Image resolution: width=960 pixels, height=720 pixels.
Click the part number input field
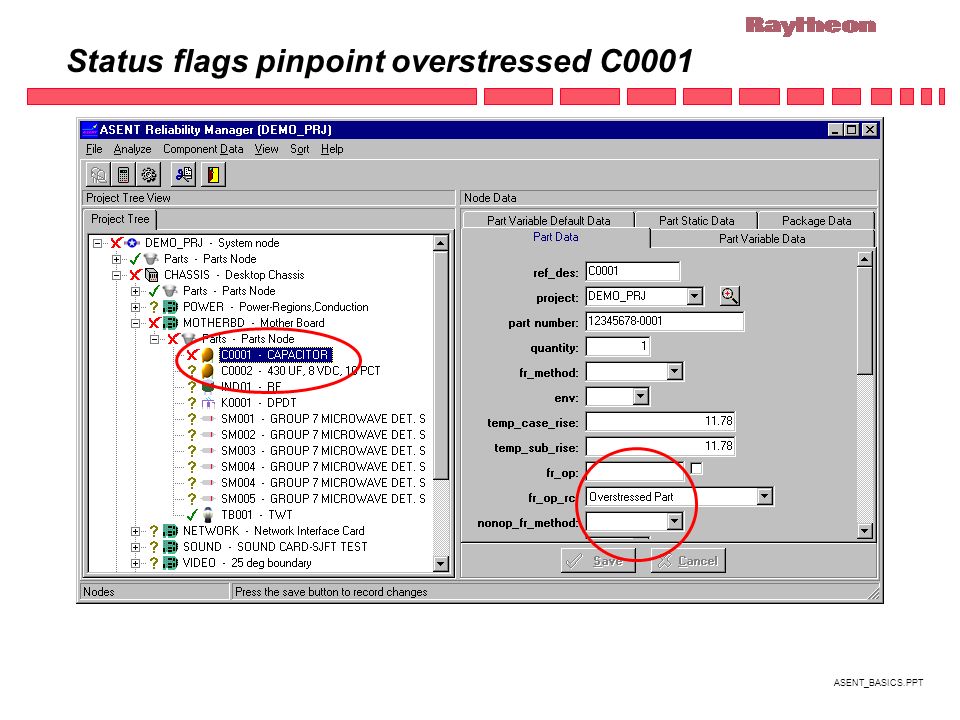(664, 321)
